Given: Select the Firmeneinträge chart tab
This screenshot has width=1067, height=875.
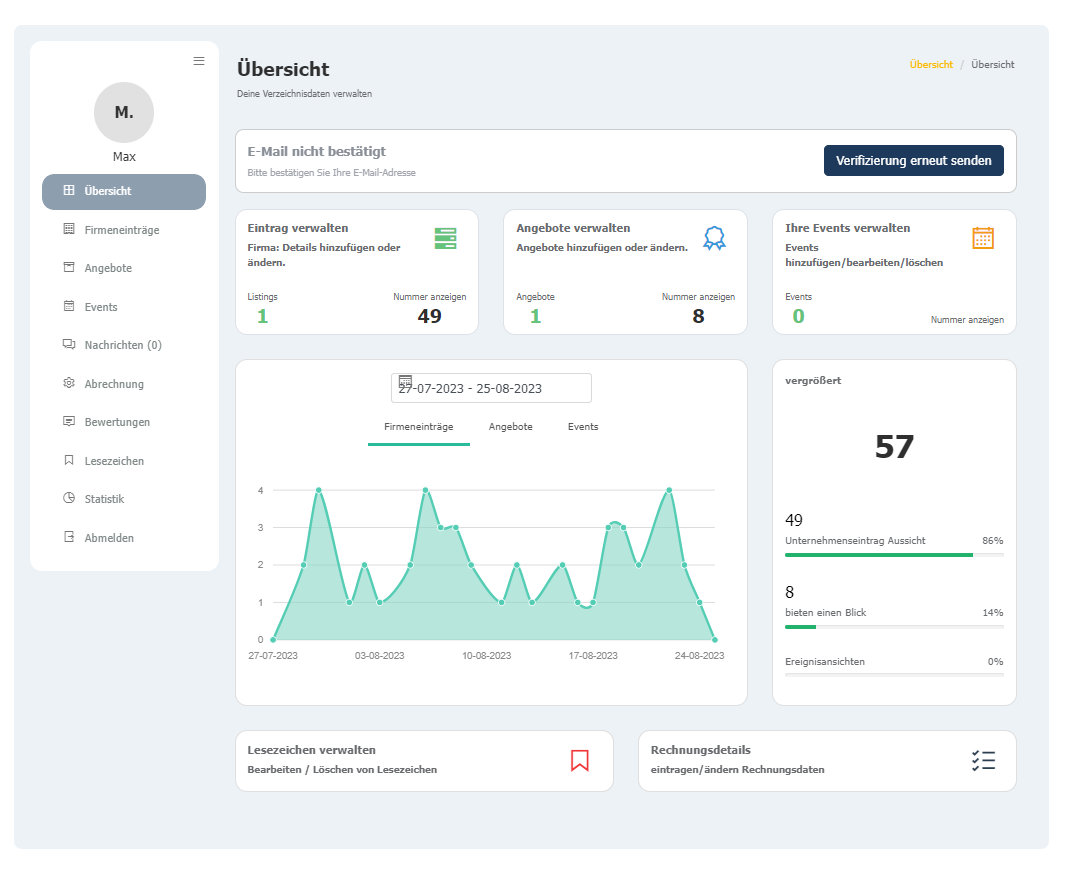Looking at the screenshot, I should click(x=418, y=427).
